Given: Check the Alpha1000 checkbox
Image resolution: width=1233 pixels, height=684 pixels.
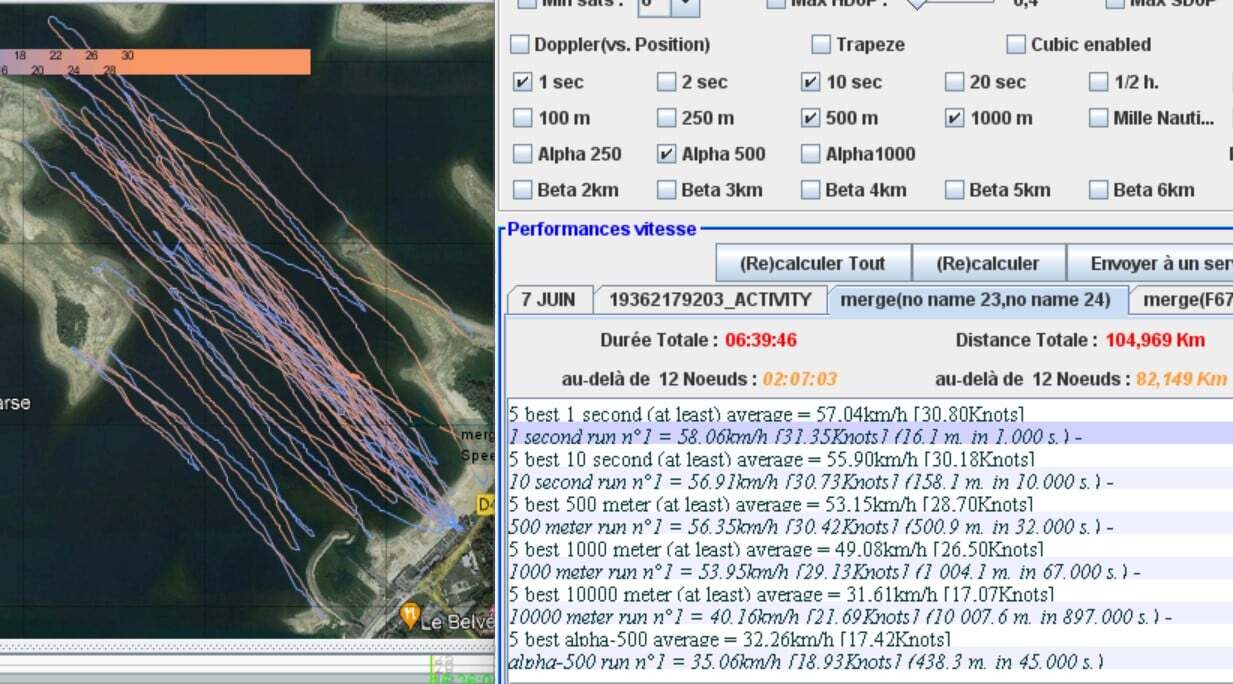Looking at the screenshot, I should coord(810,154).
